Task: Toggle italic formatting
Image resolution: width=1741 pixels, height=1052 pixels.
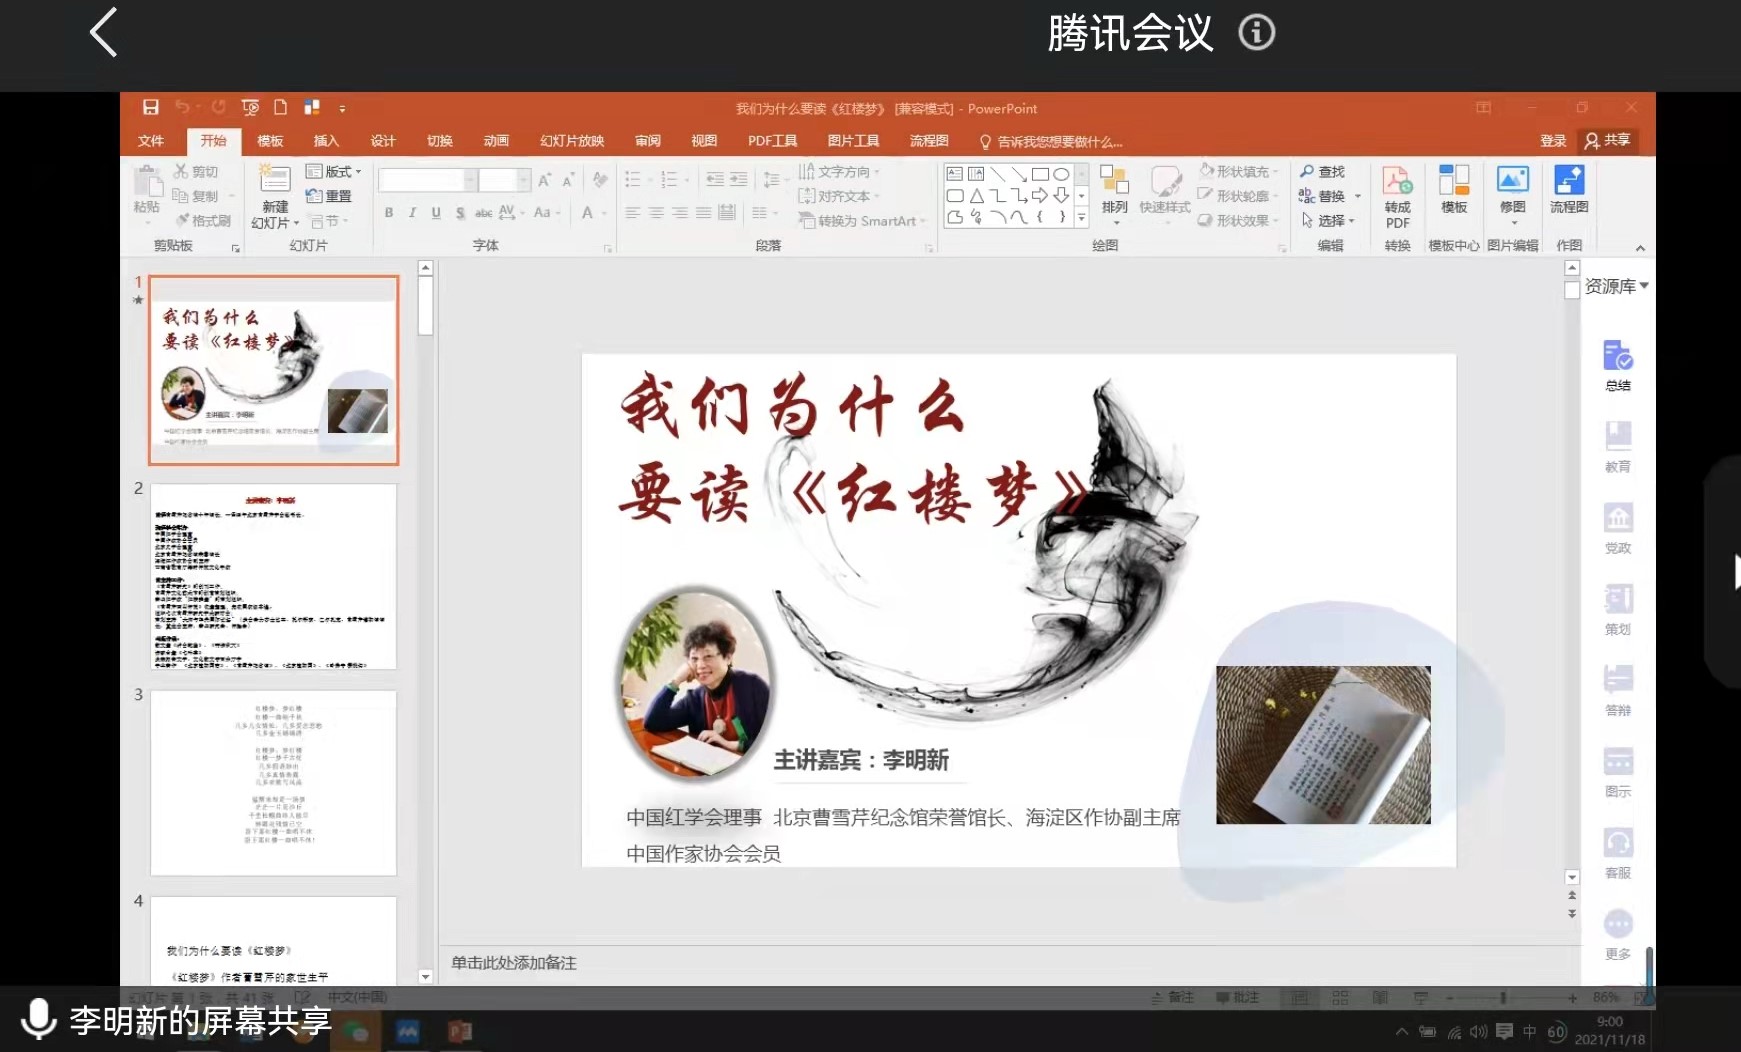Action: tap(412, 212)
